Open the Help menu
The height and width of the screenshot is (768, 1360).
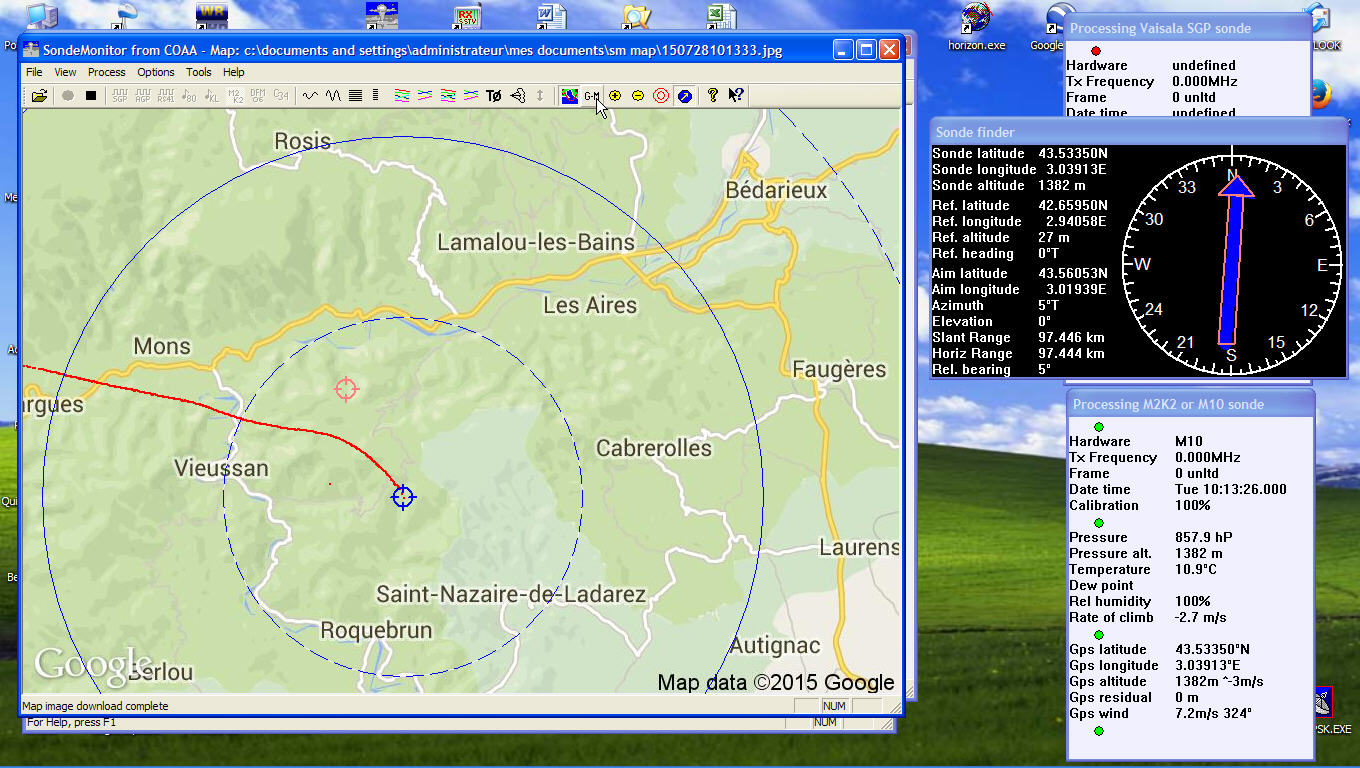pyautogui.click(x=234, y=72)
